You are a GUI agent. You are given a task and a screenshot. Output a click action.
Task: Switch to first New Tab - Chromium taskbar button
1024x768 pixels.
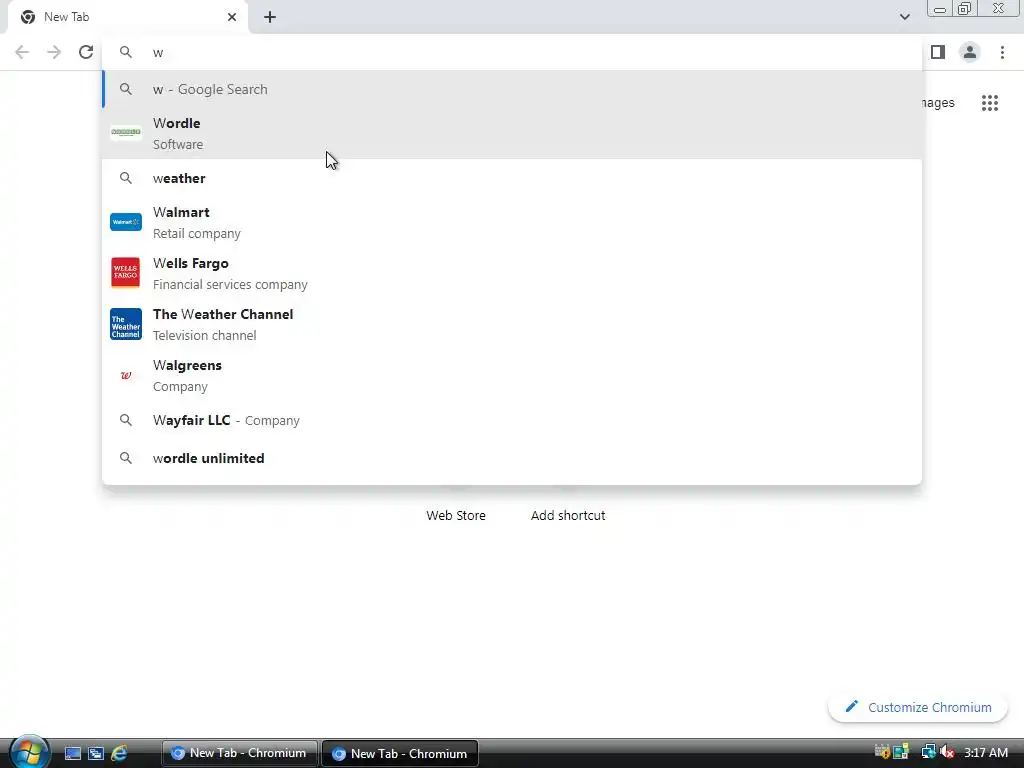click(239, 753)
